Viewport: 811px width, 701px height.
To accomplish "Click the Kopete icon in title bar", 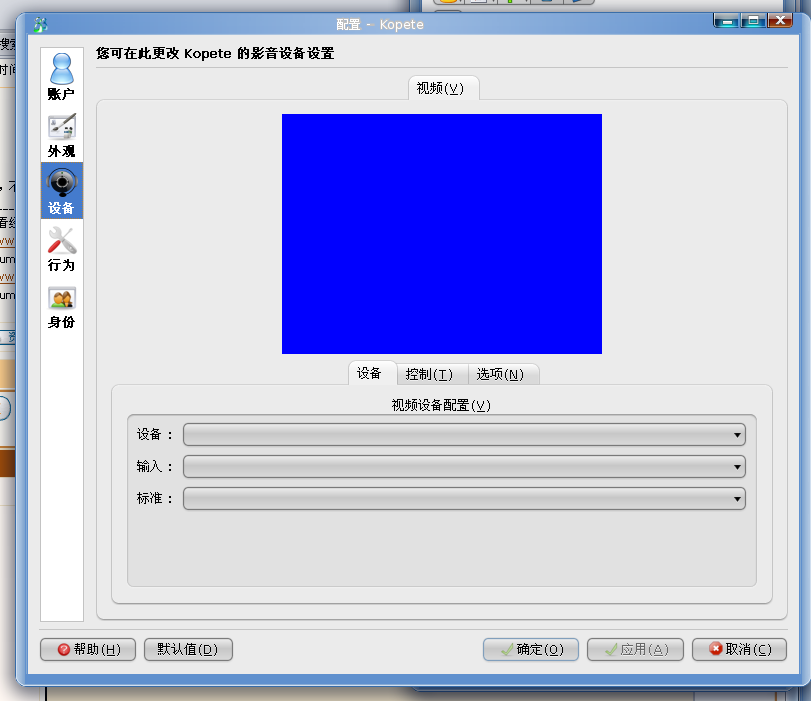I will coord(40,24).
